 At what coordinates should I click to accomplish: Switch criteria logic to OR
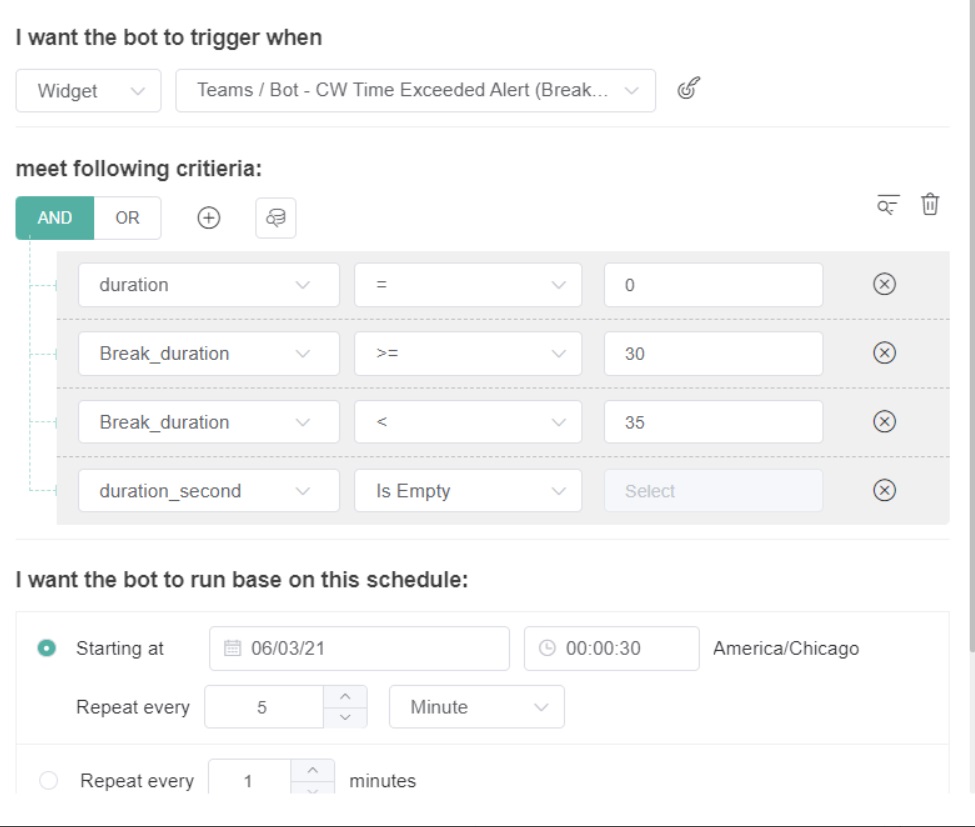click(127, 218)
